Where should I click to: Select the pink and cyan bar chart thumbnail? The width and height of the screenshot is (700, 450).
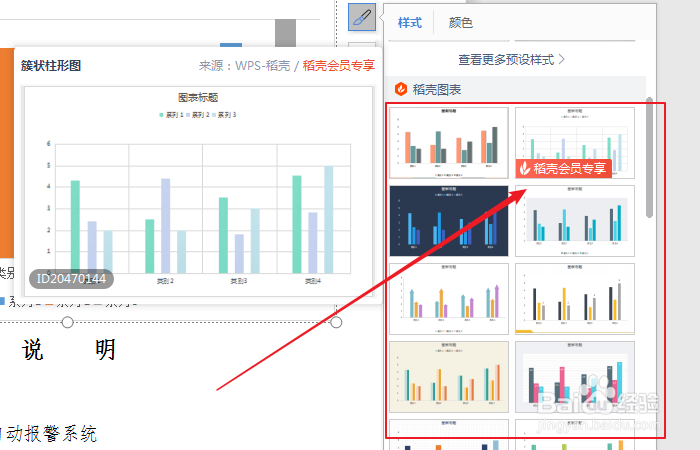pos(575,377)
